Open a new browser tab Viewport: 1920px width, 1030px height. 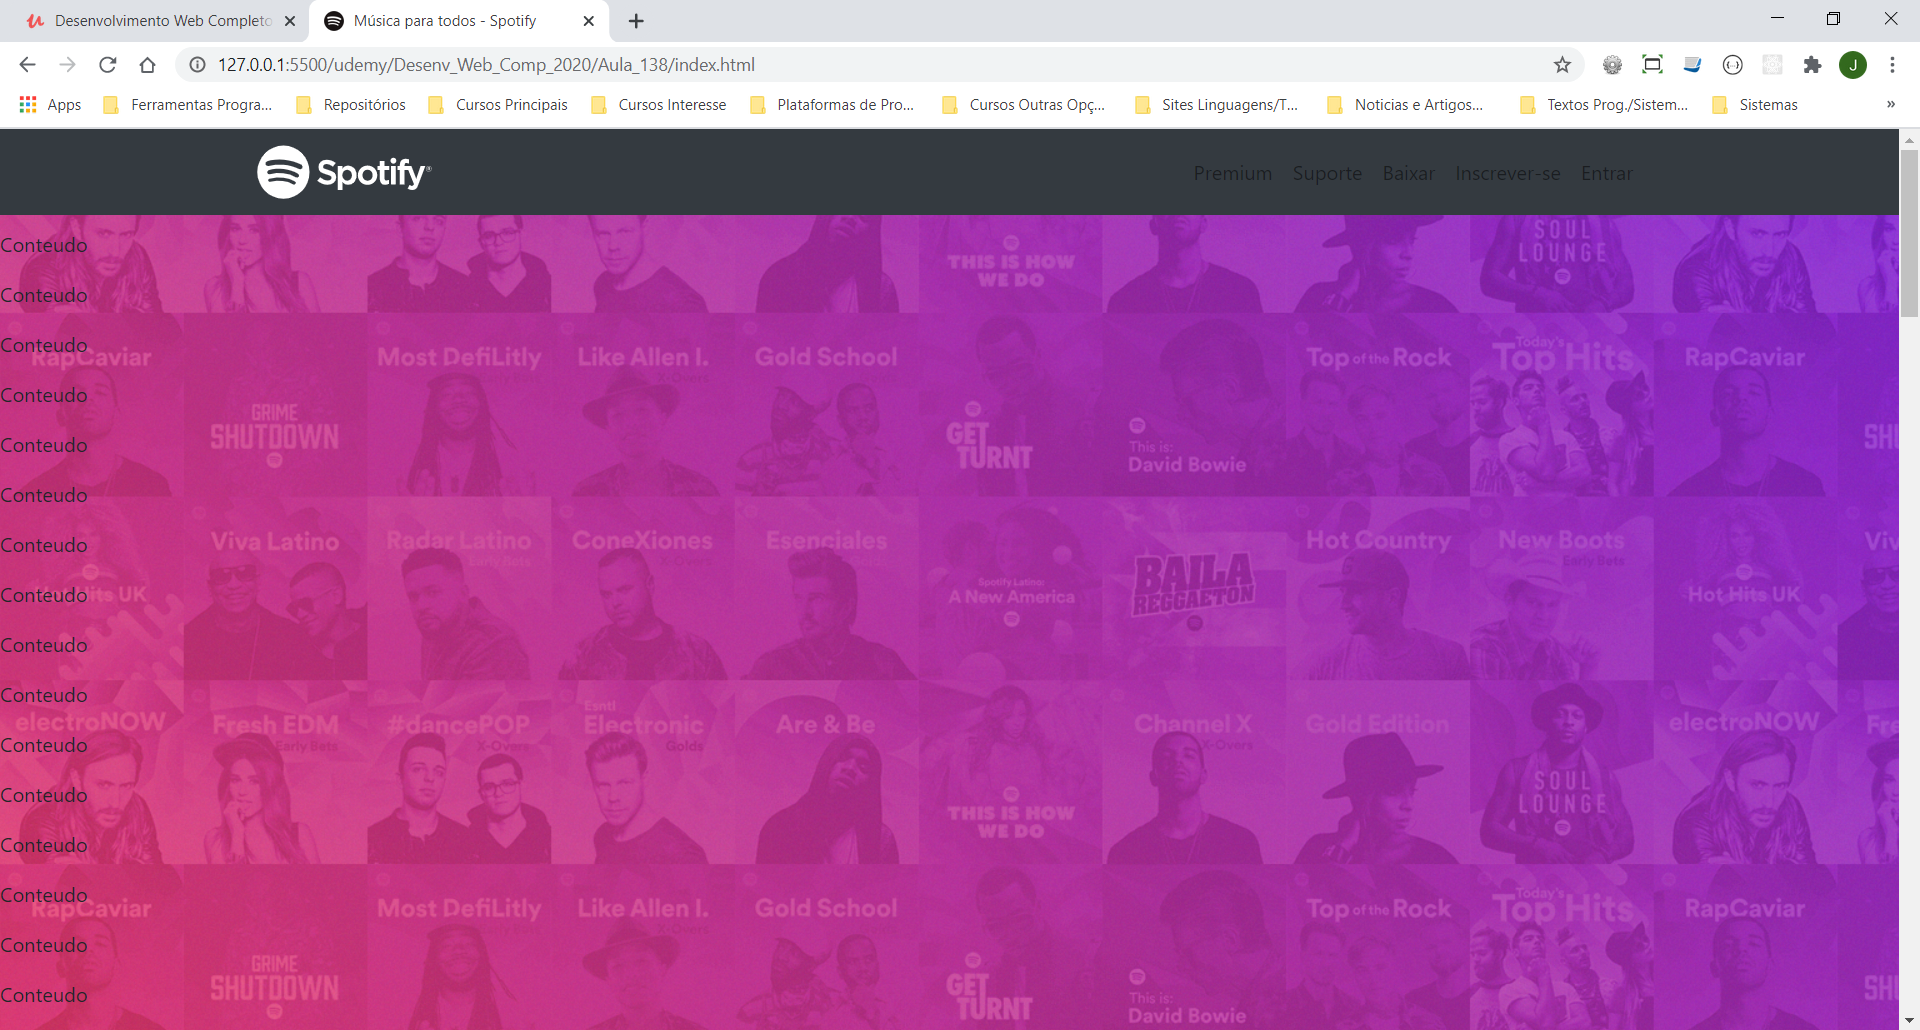636,21
